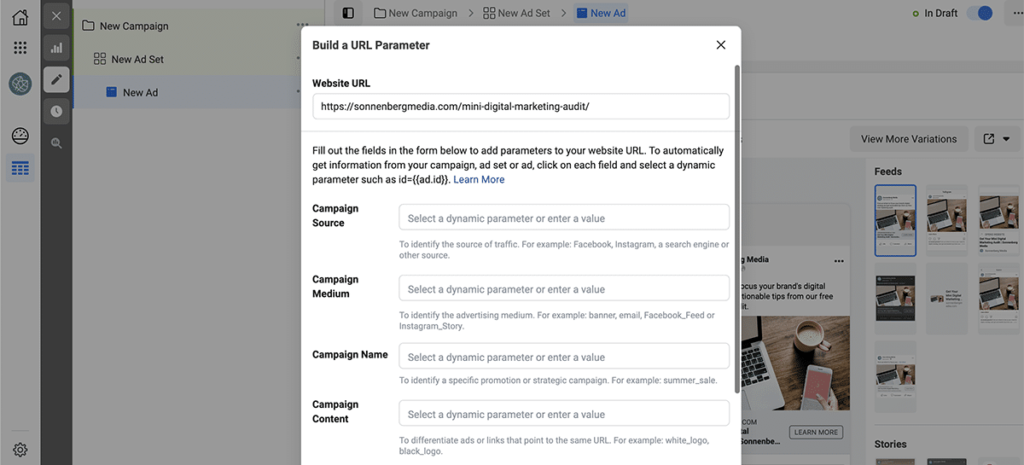Click the dialog's vertical scrollbar
Image resolution: width=1024 pixels, height=465 pixels.
click(x=737, y=230)
